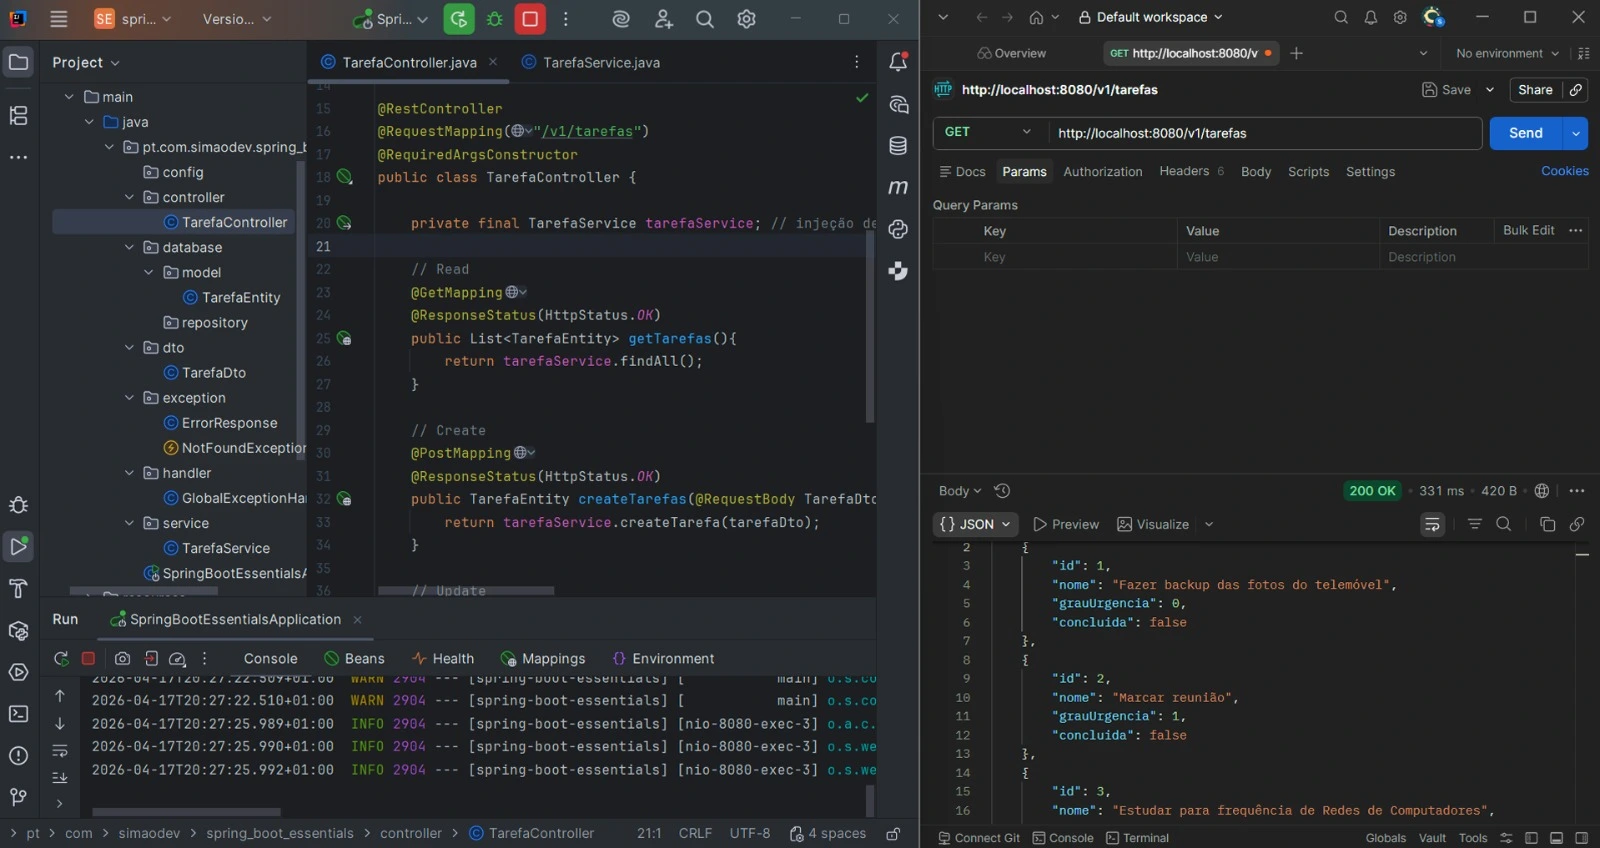
Task: Open the Database tool window
Action: point(898,146)
